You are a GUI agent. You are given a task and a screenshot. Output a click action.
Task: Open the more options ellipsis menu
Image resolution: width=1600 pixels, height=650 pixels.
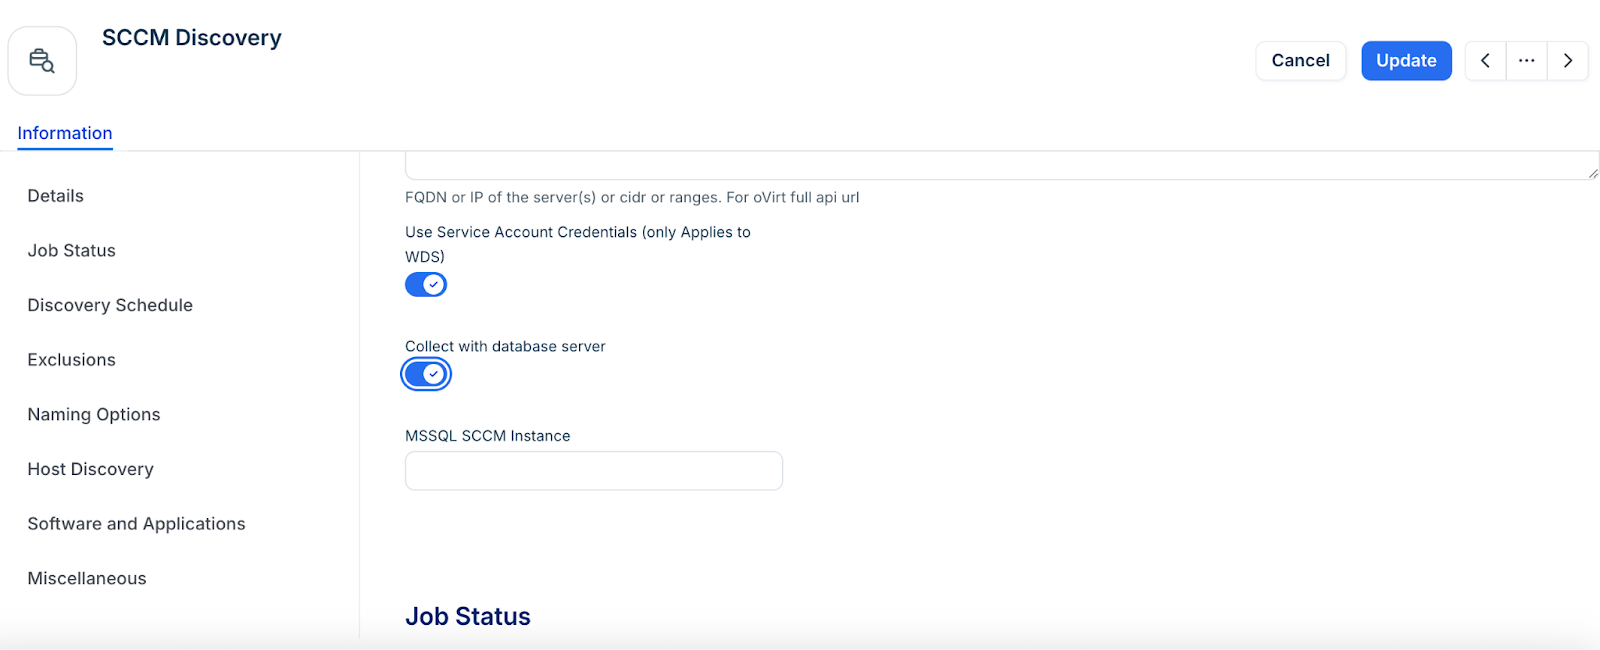(1527, 61)
